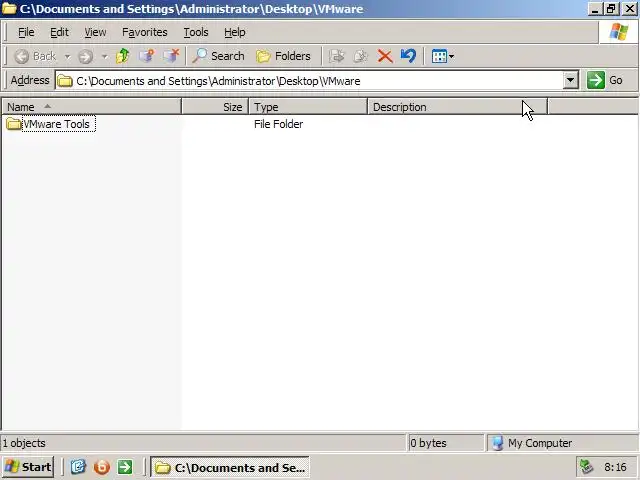
Task: Click the Back navigation button
Action: [35, 56]
